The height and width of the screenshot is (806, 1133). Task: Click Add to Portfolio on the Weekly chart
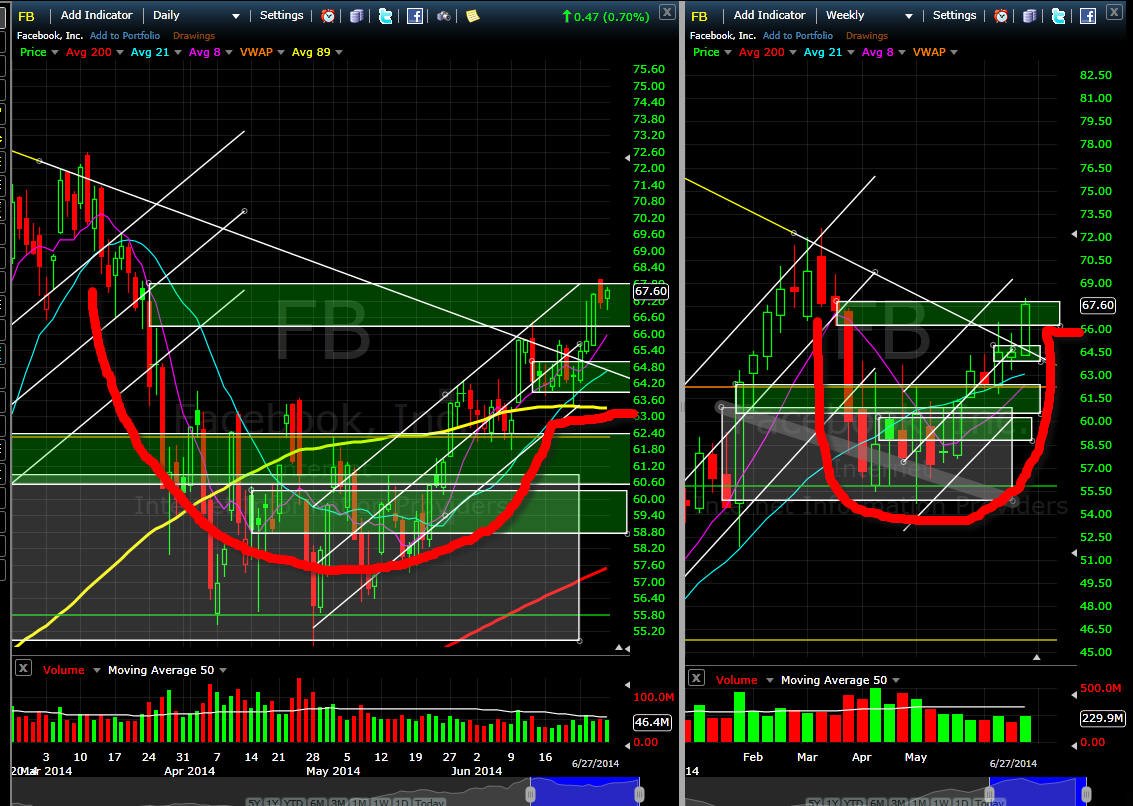[x=798, y=35]
